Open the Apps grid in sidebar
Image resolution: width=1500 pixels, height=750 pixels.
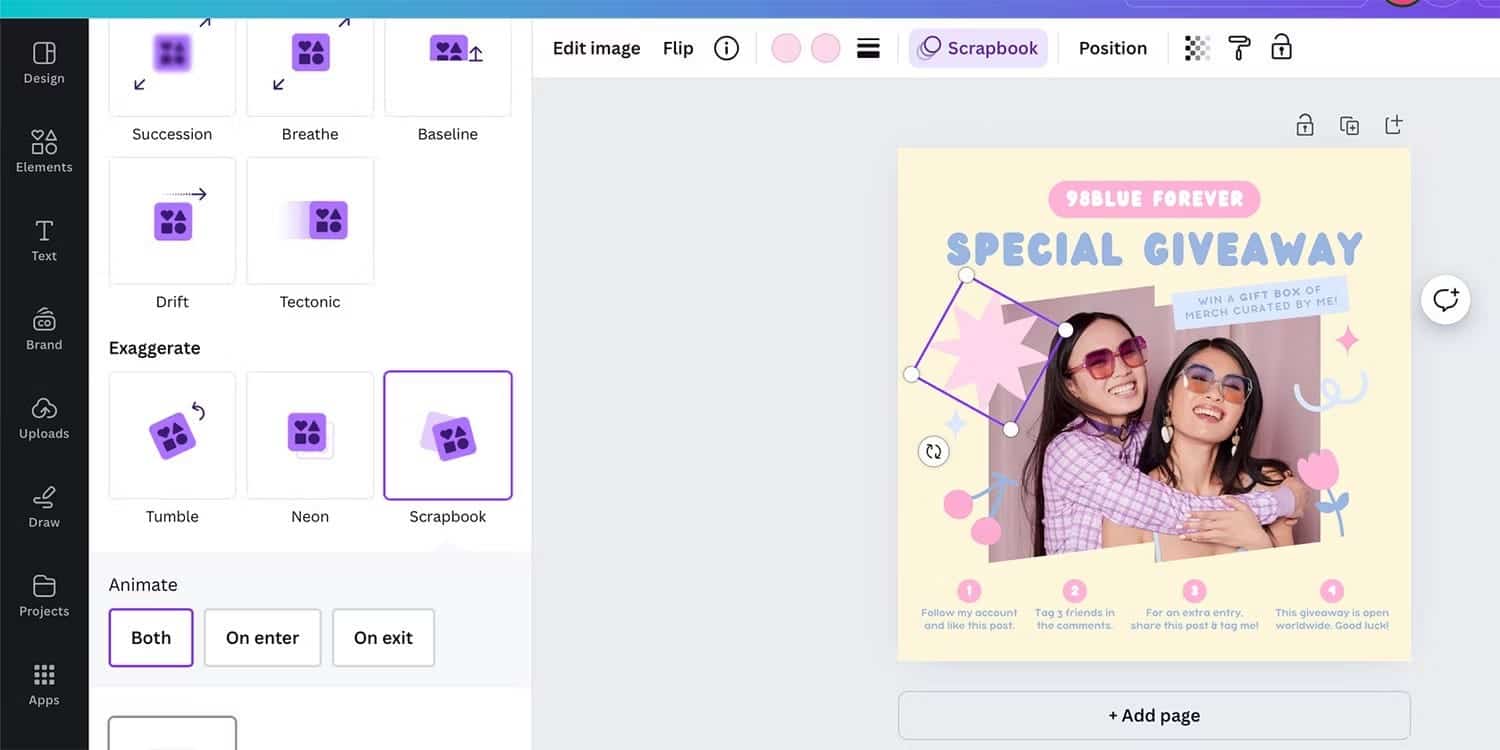point(44,685)
